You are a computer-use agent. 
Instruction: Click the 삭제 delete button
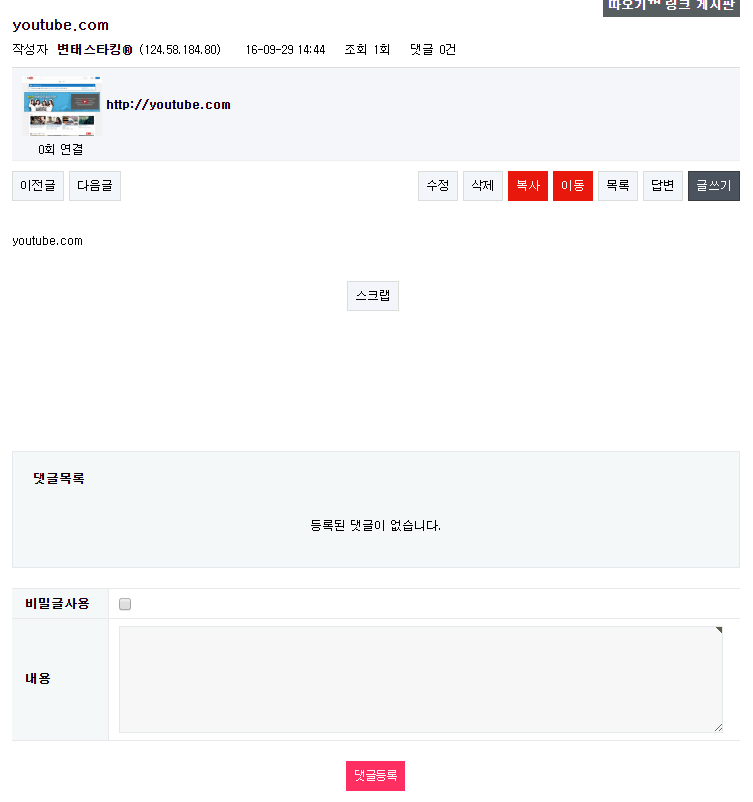(x=483, y=186)
